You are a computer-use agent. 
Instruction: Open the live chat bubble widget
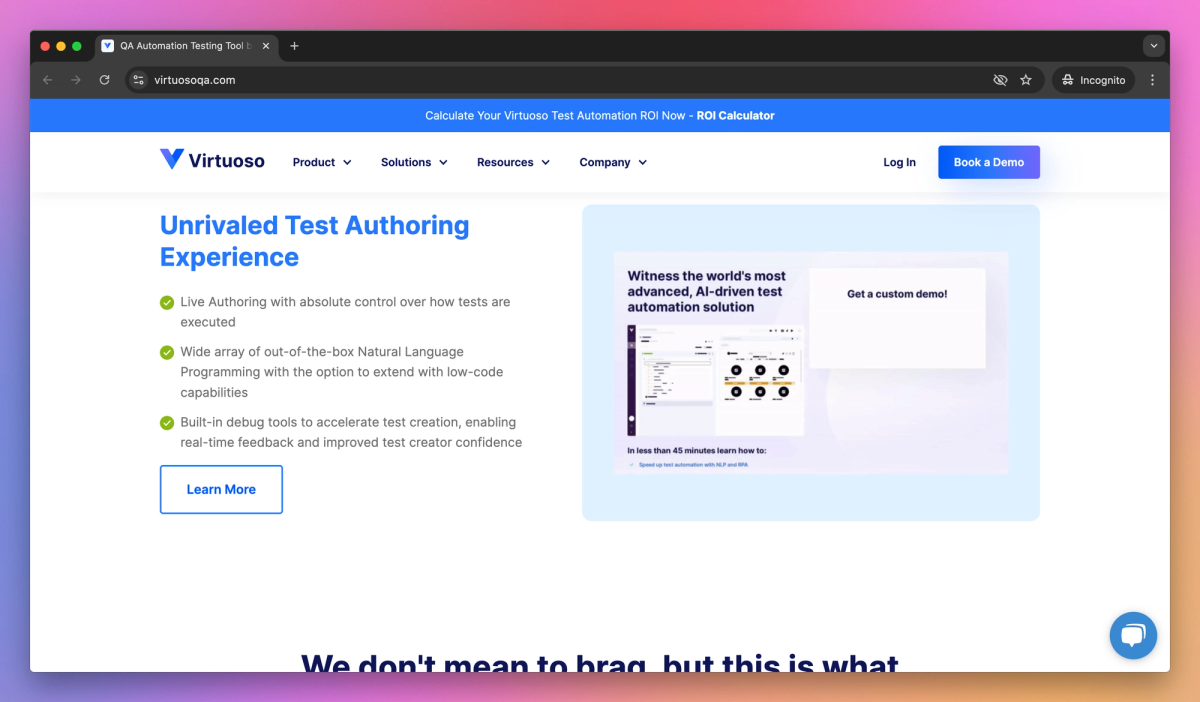(x=1133, y=635)
